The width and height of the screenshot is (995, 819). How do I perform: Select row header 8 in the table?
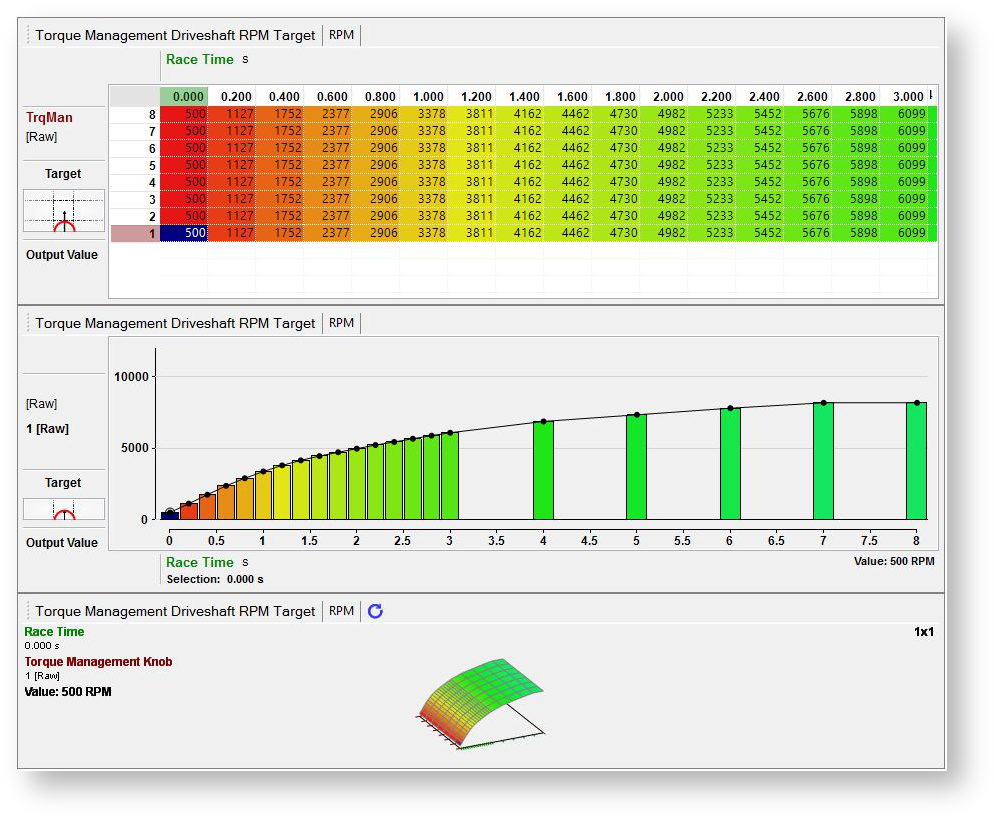tap(135, 114)
